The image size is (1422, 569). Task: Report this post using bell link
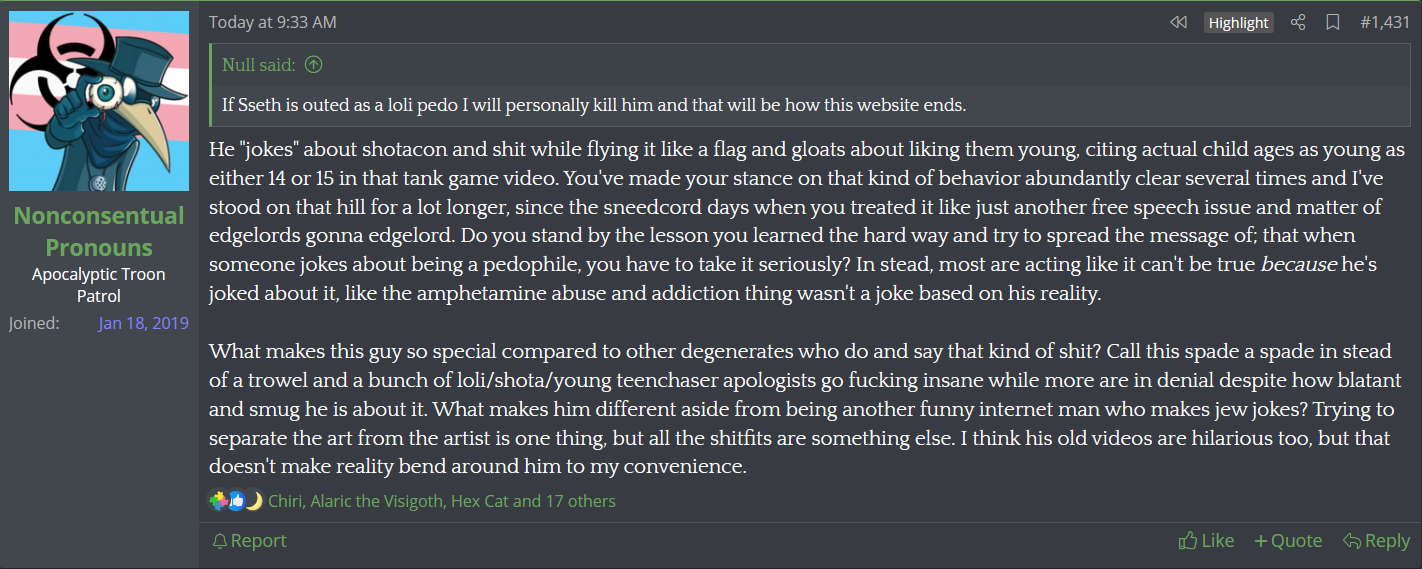point(249,541)
